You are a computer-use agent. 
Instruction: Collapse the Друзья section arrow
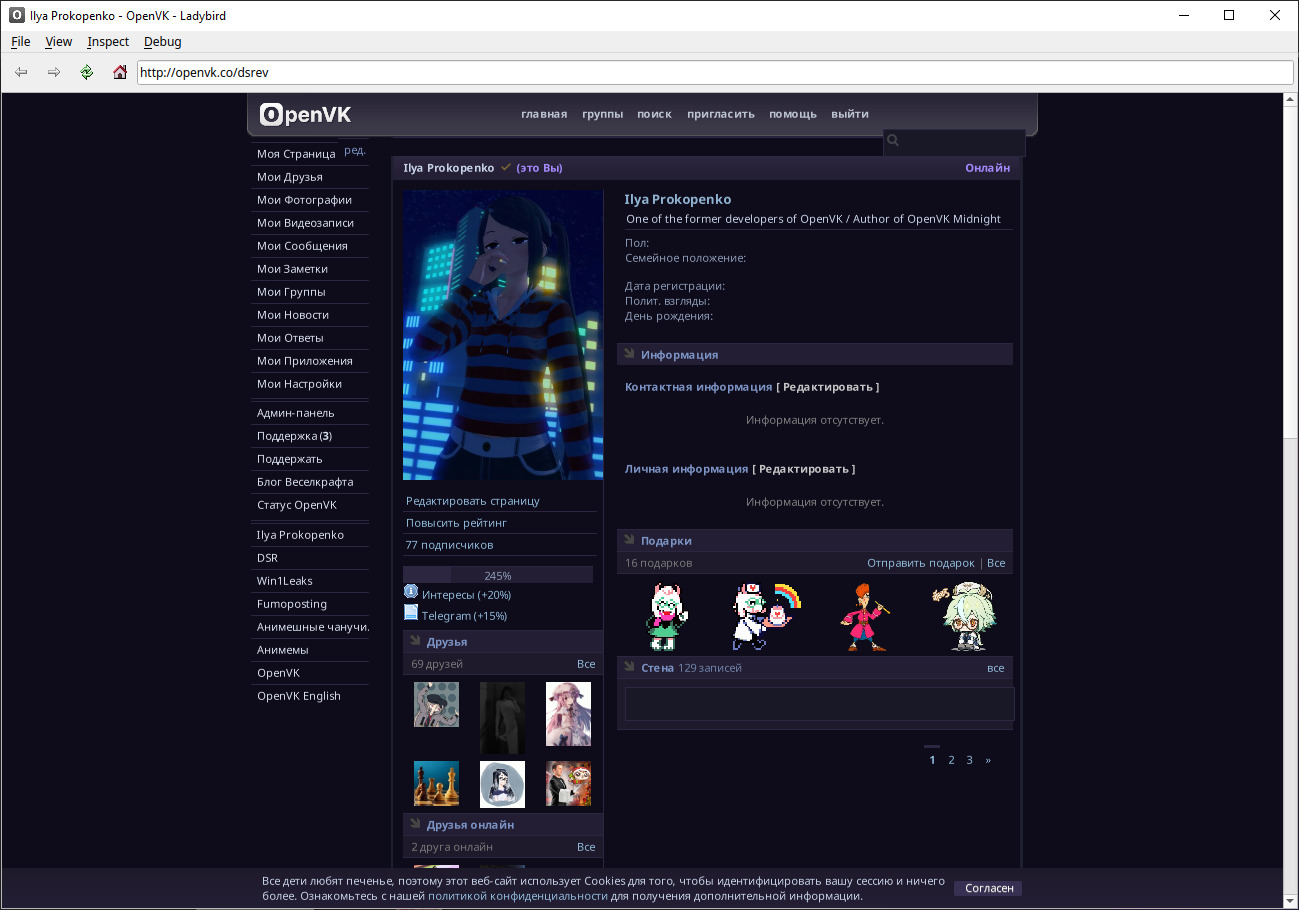[x=415, y=641]
